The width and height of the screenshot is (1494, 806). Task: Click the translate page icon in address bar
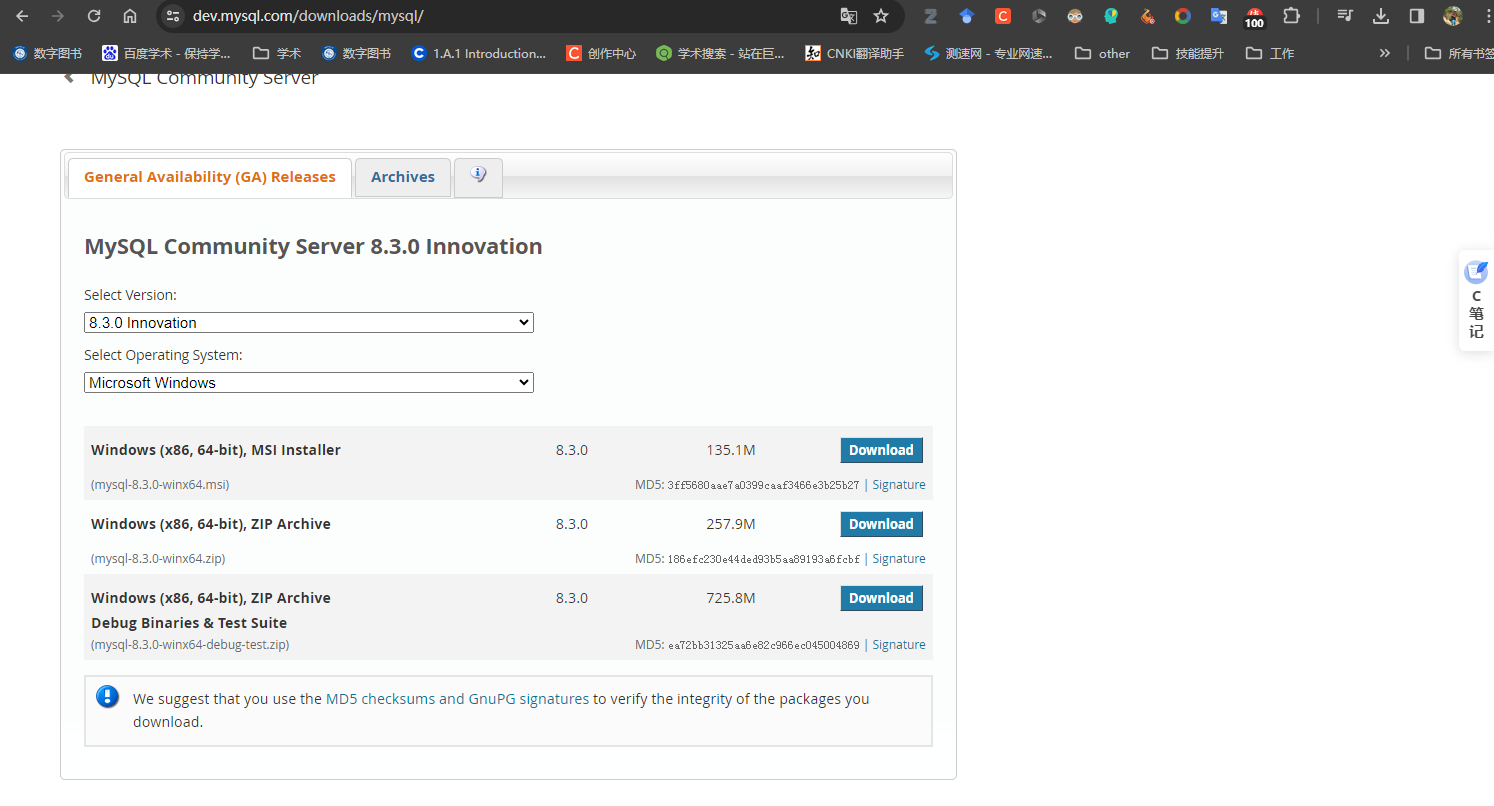click(849, 16)
